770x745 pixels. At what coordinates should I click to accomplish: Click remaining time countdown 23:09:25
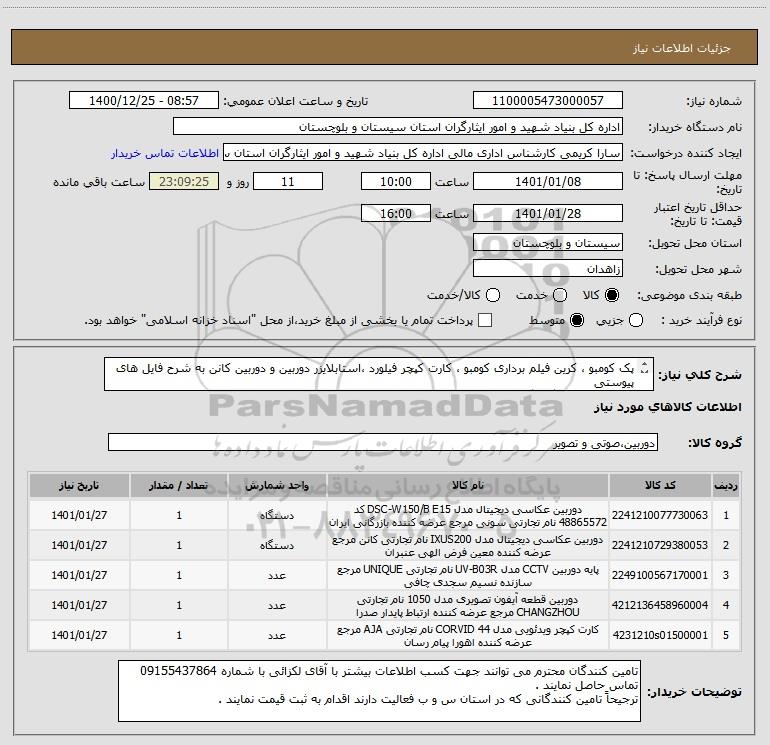click(184, 181)
